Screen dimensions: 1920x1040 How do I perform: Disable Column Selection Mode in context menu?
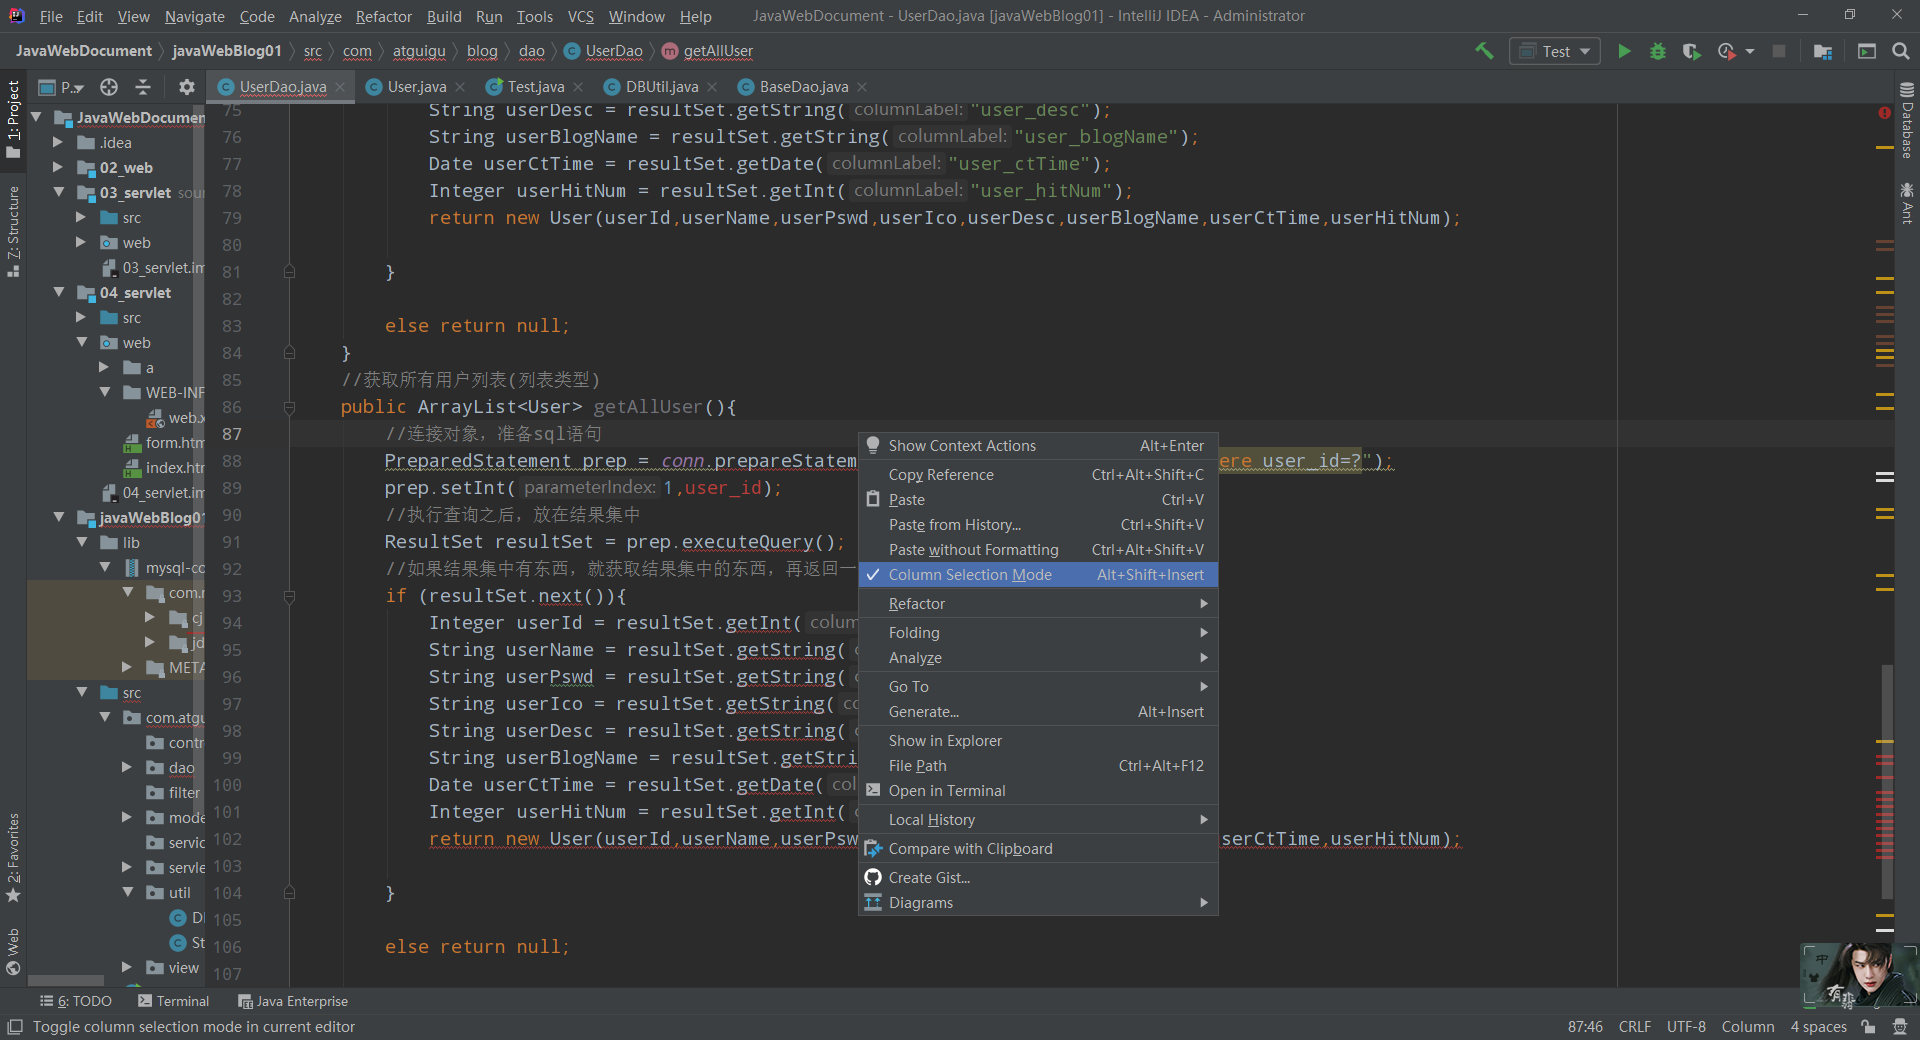[x=970, y=574]
